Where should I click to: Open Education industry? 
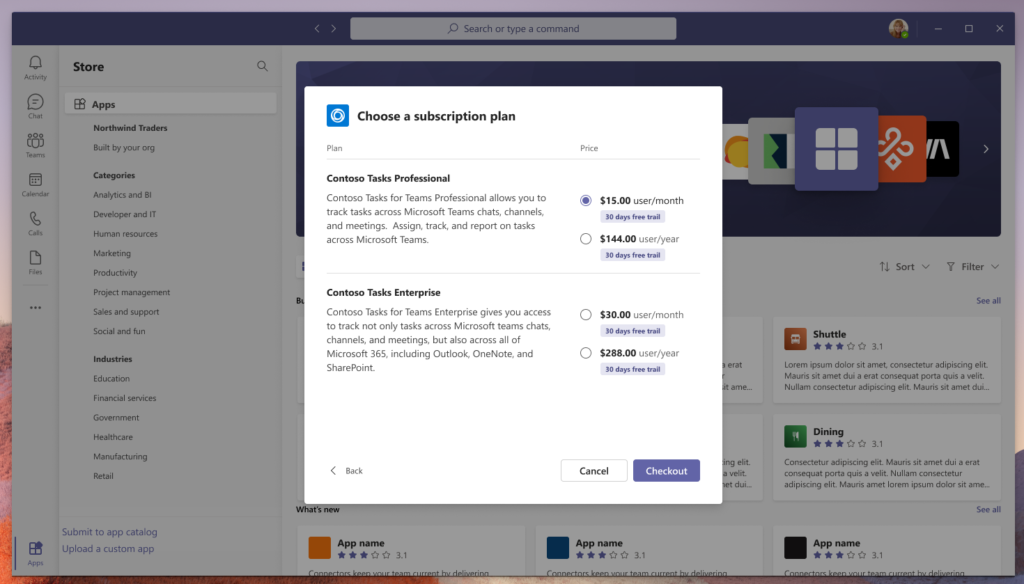click(111, 379)
